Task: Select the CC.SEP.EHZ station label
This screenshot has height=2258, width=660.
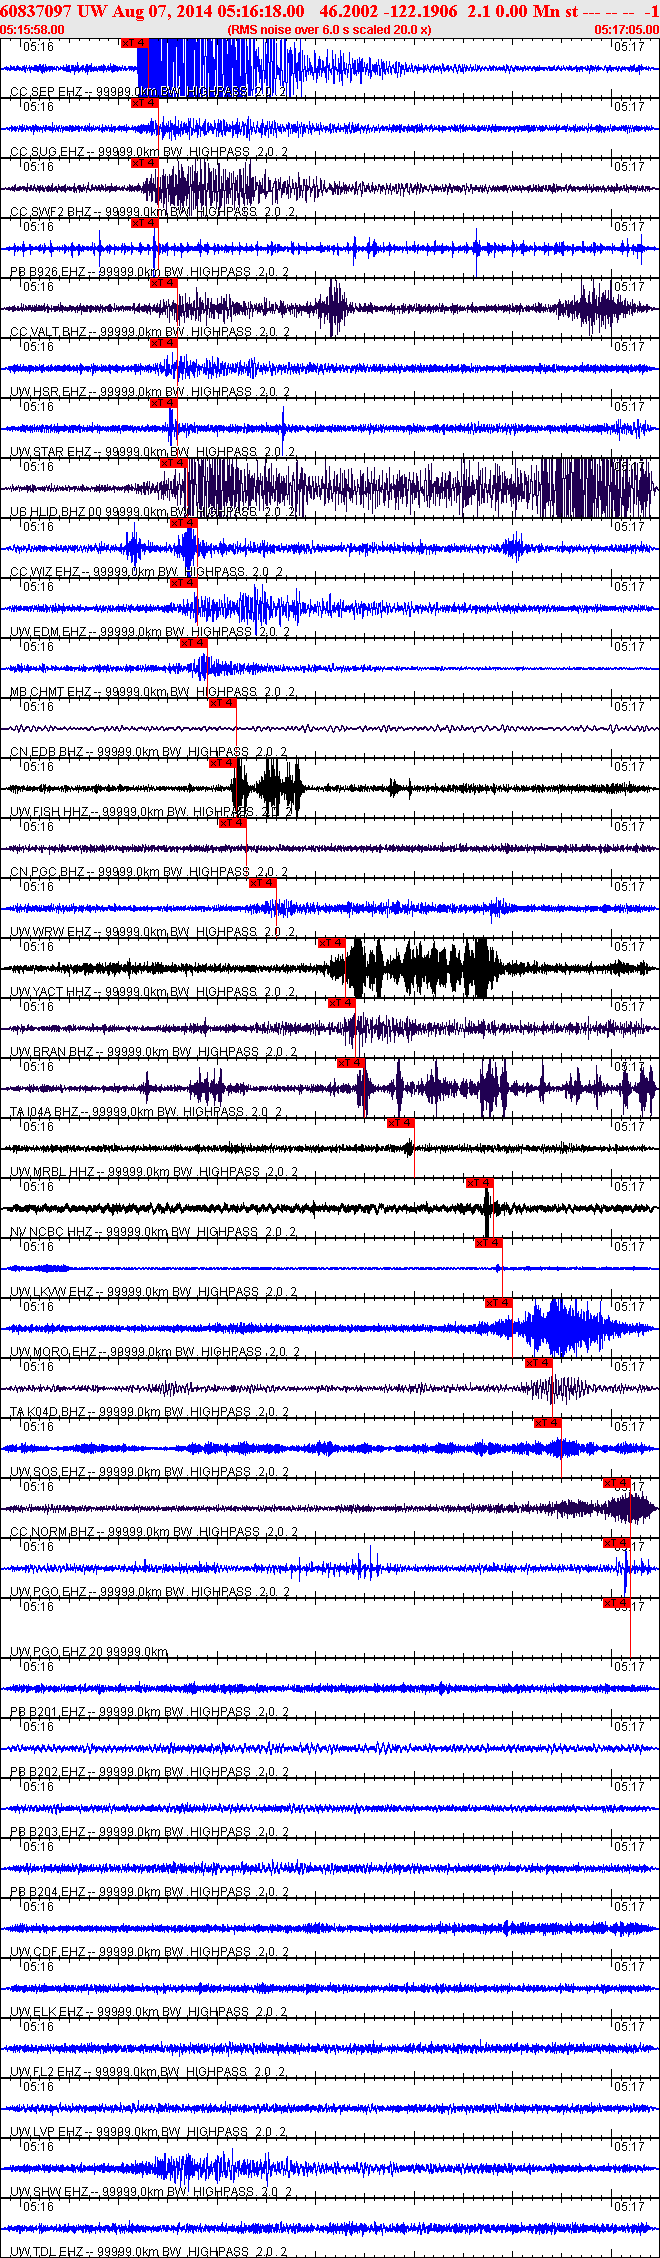Action: [x=148, y=92]
